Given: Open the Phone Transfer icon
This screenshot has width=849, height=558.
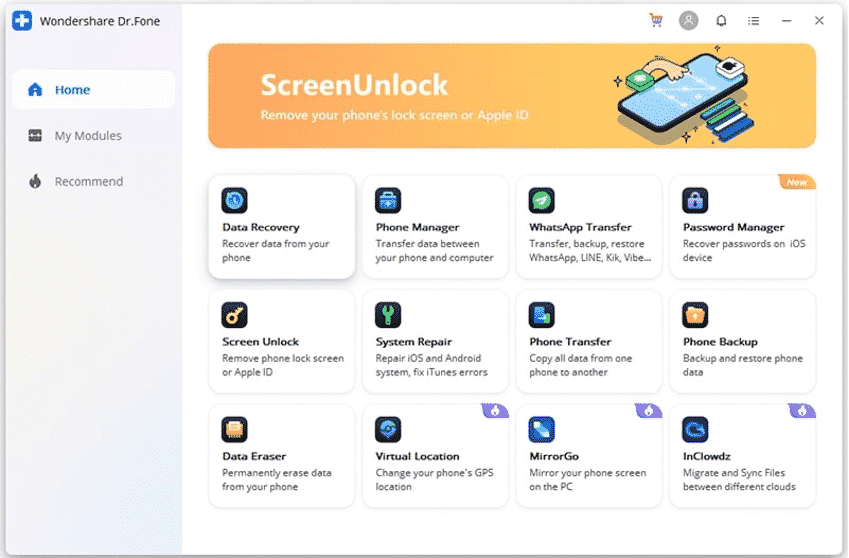Looking at the screenshot, I should tap(542, 315).
